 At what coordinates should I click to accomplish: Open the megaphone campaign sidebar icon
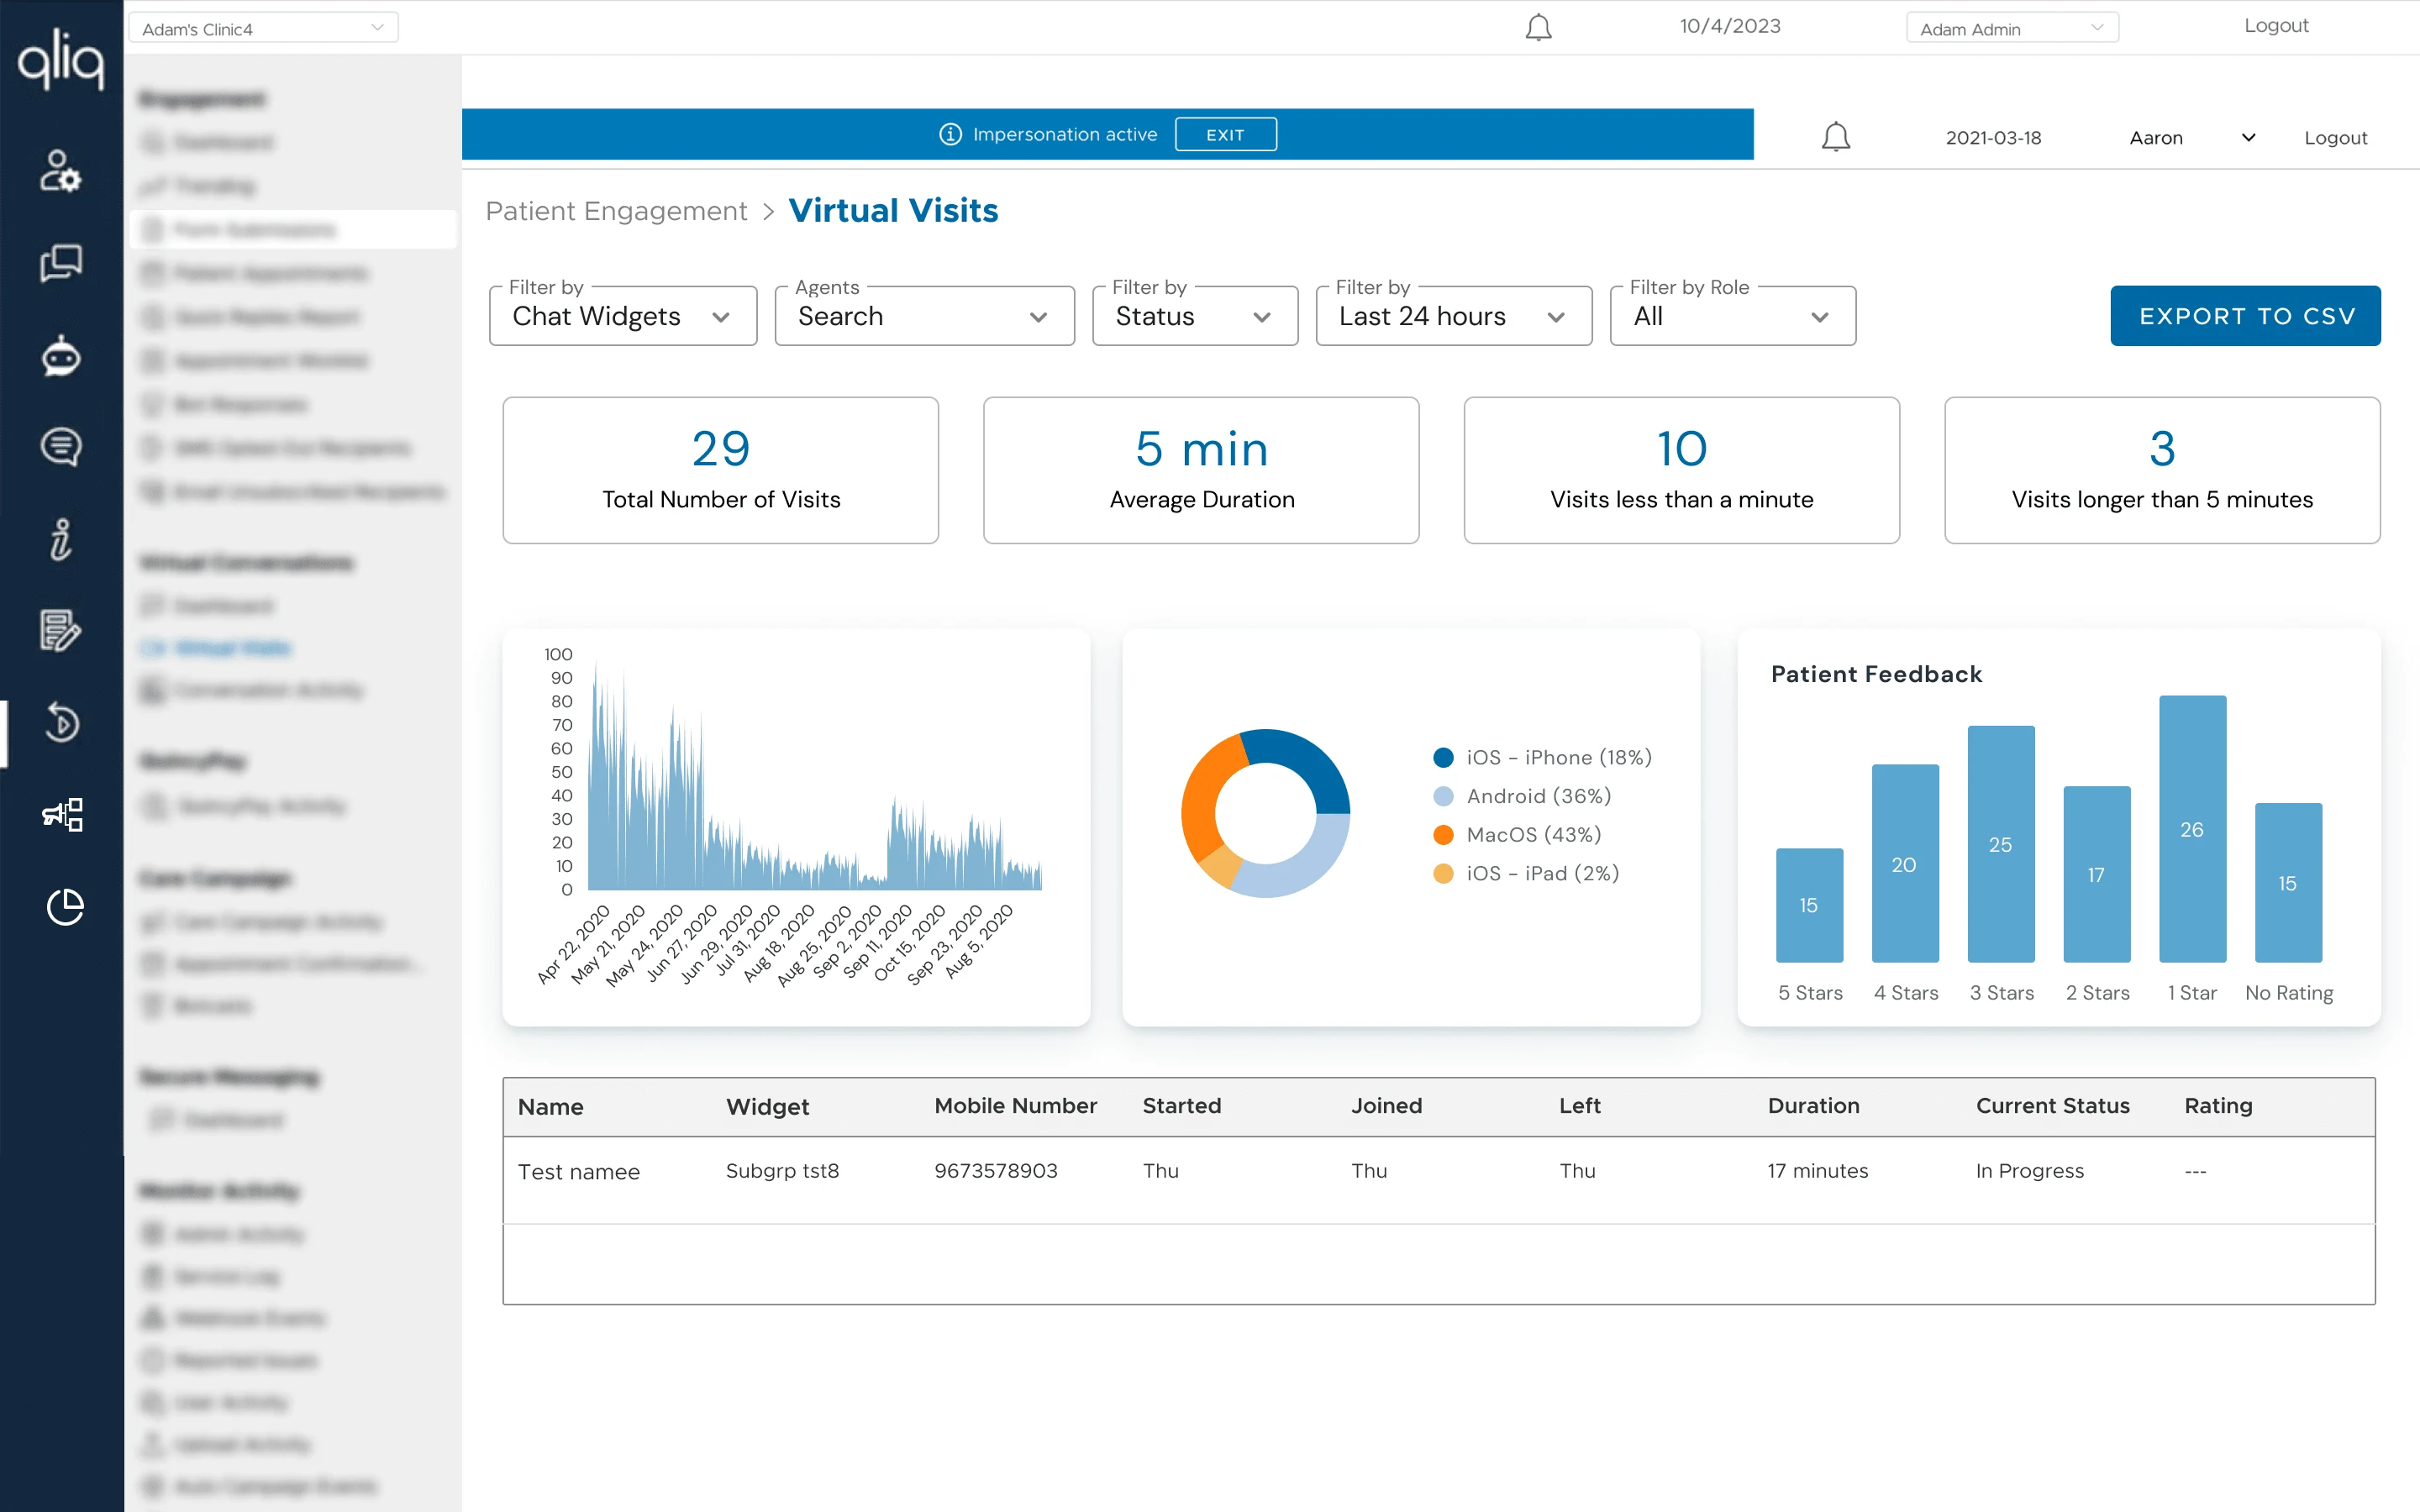[x=62, y=814]
